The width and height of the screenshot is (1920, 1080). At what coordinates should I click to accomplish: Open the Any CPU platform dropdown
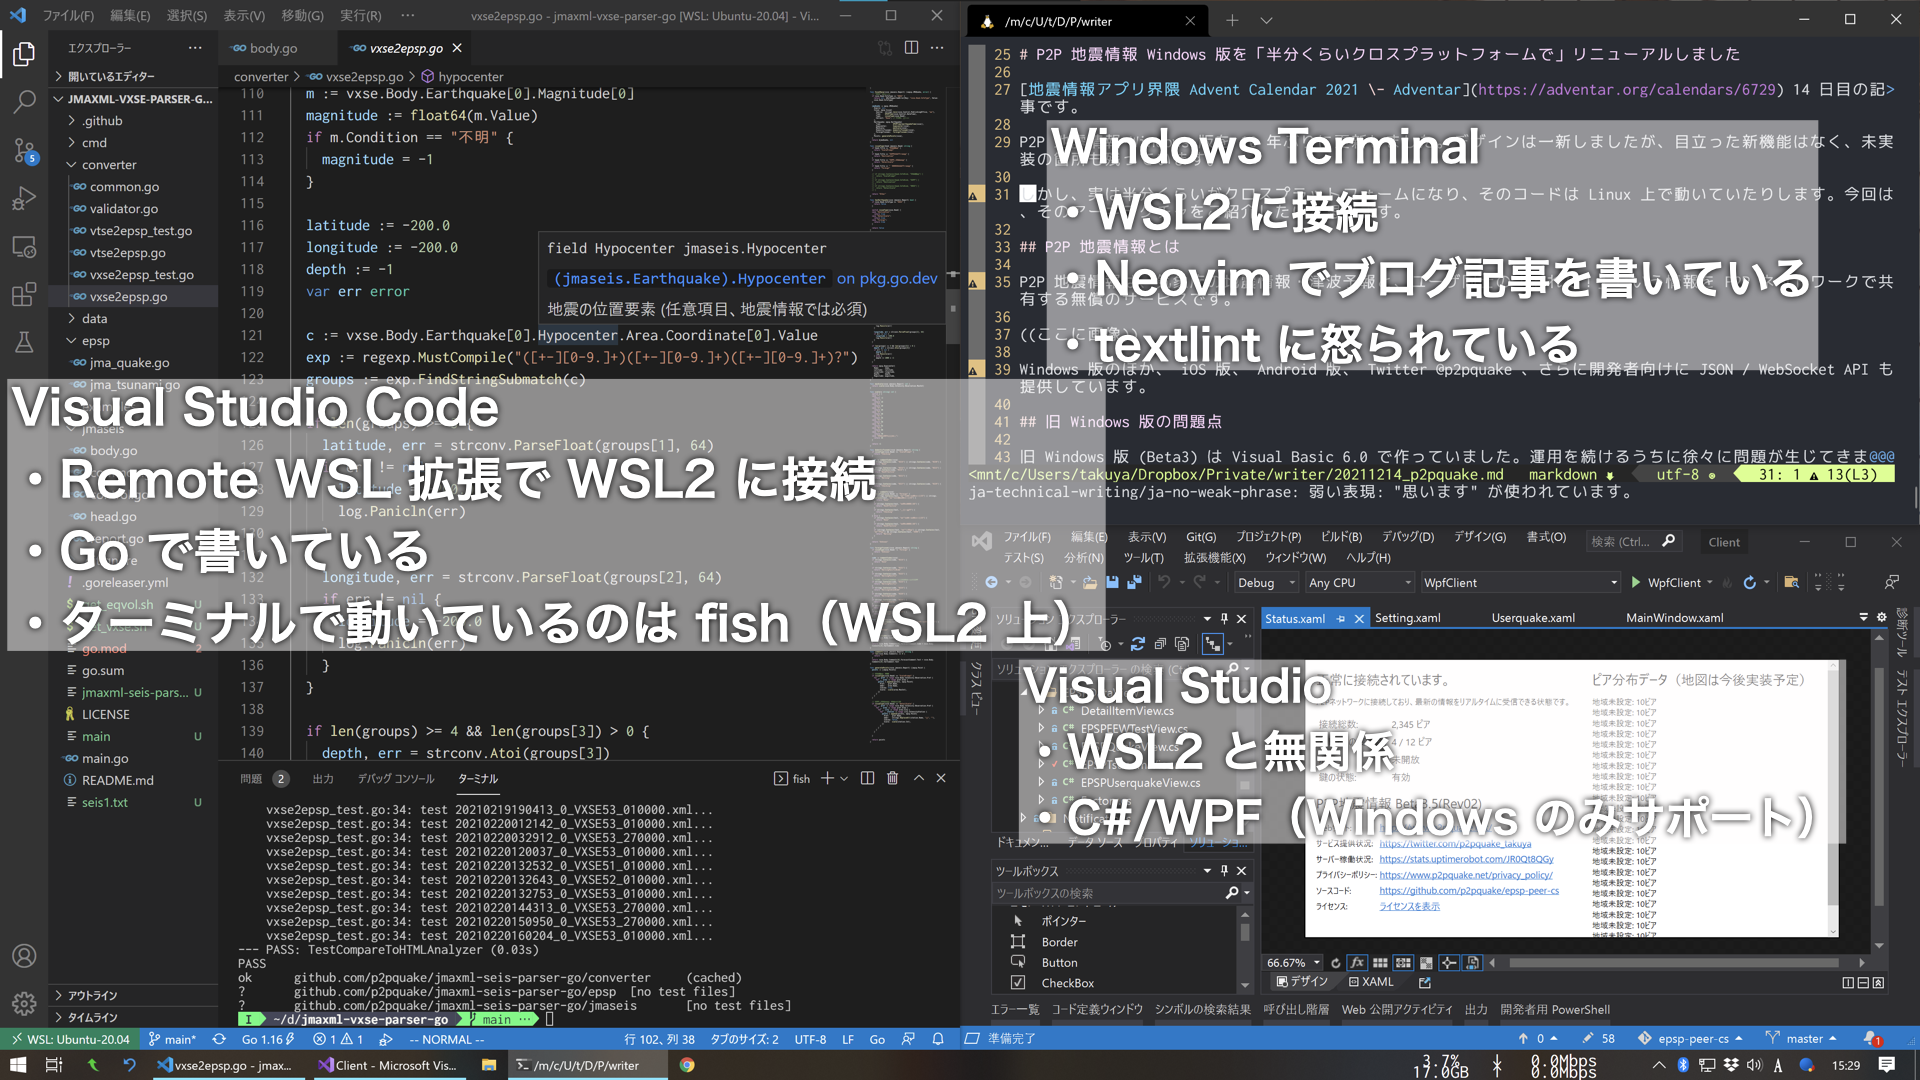(1358, 582)
